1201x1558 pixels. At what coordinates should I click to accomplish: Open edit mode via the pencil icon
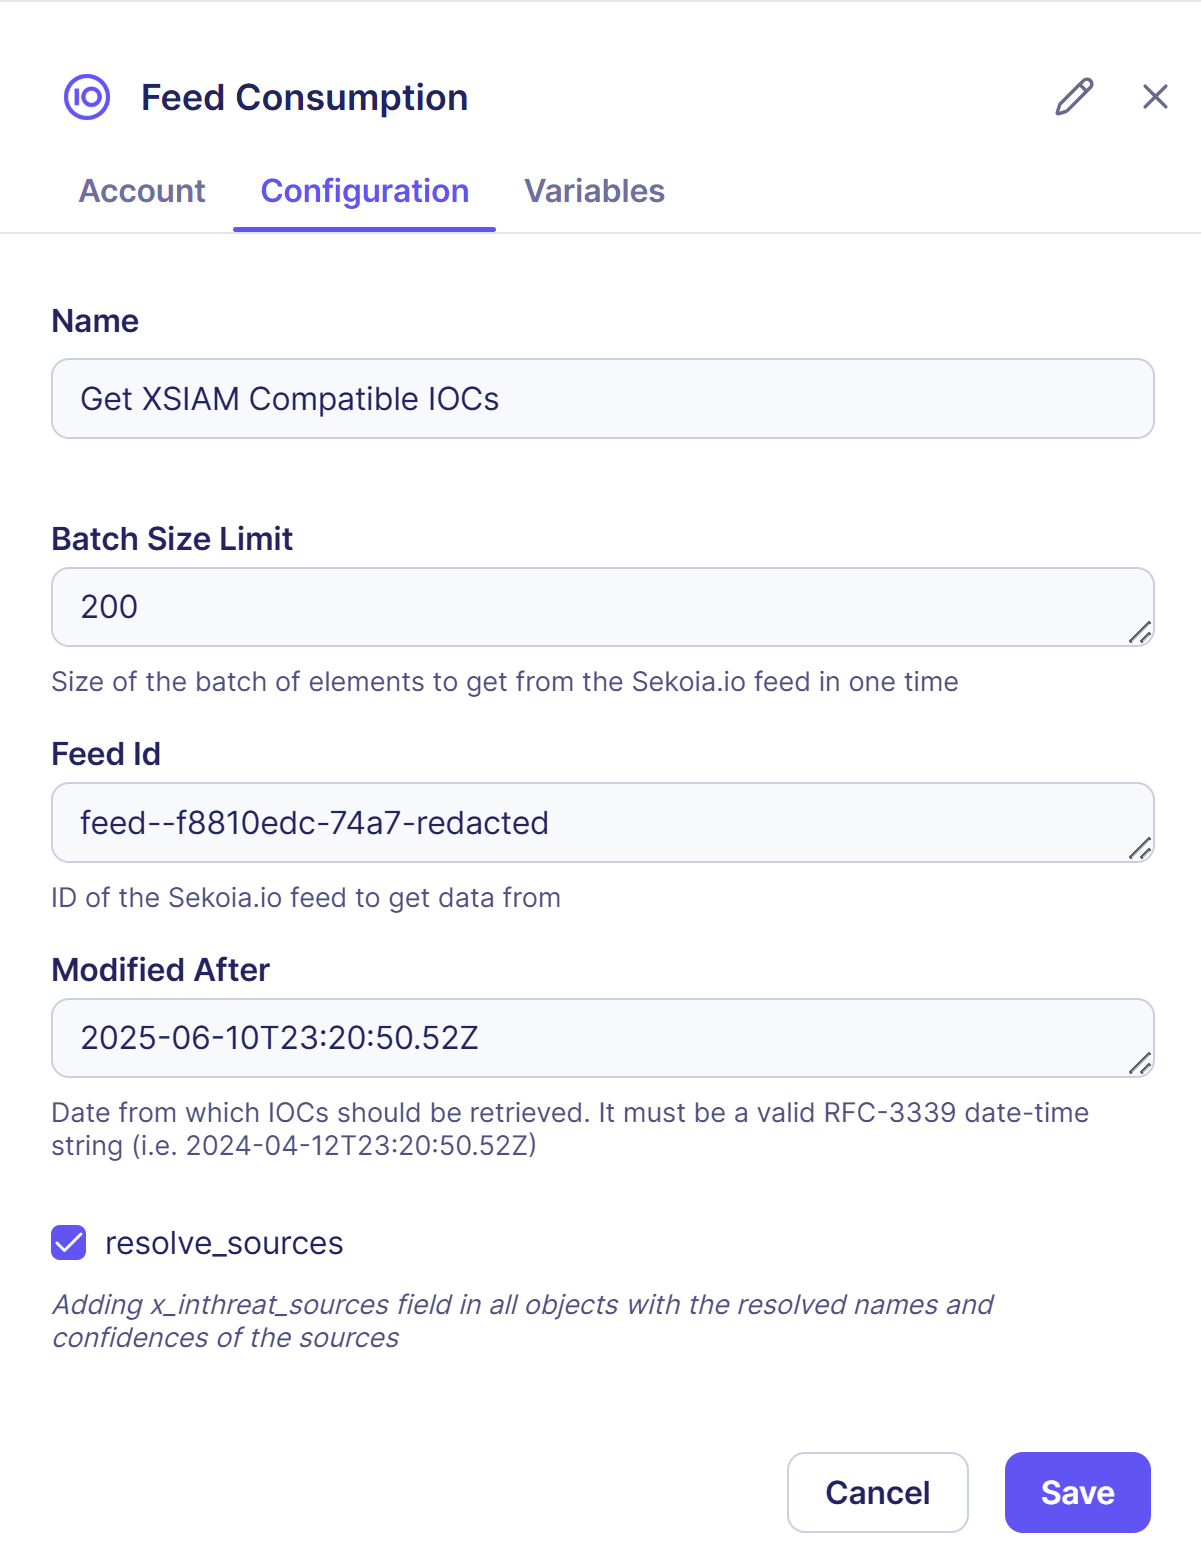[1073, 97]
